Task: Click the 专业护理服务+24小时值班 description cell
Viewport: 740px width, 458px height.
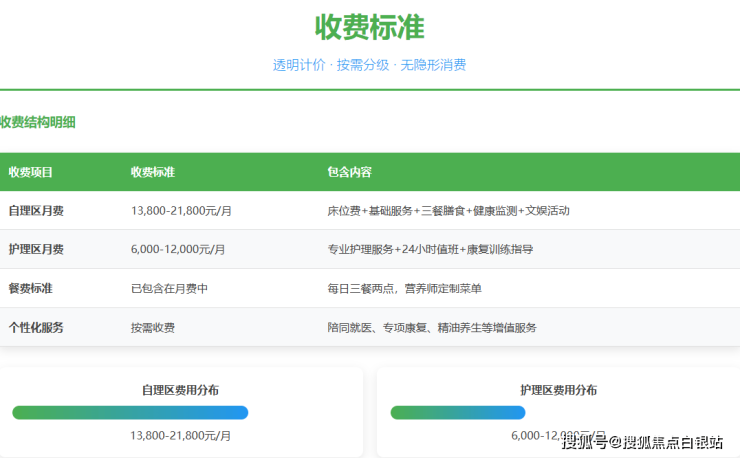Action: coord(430,249)
